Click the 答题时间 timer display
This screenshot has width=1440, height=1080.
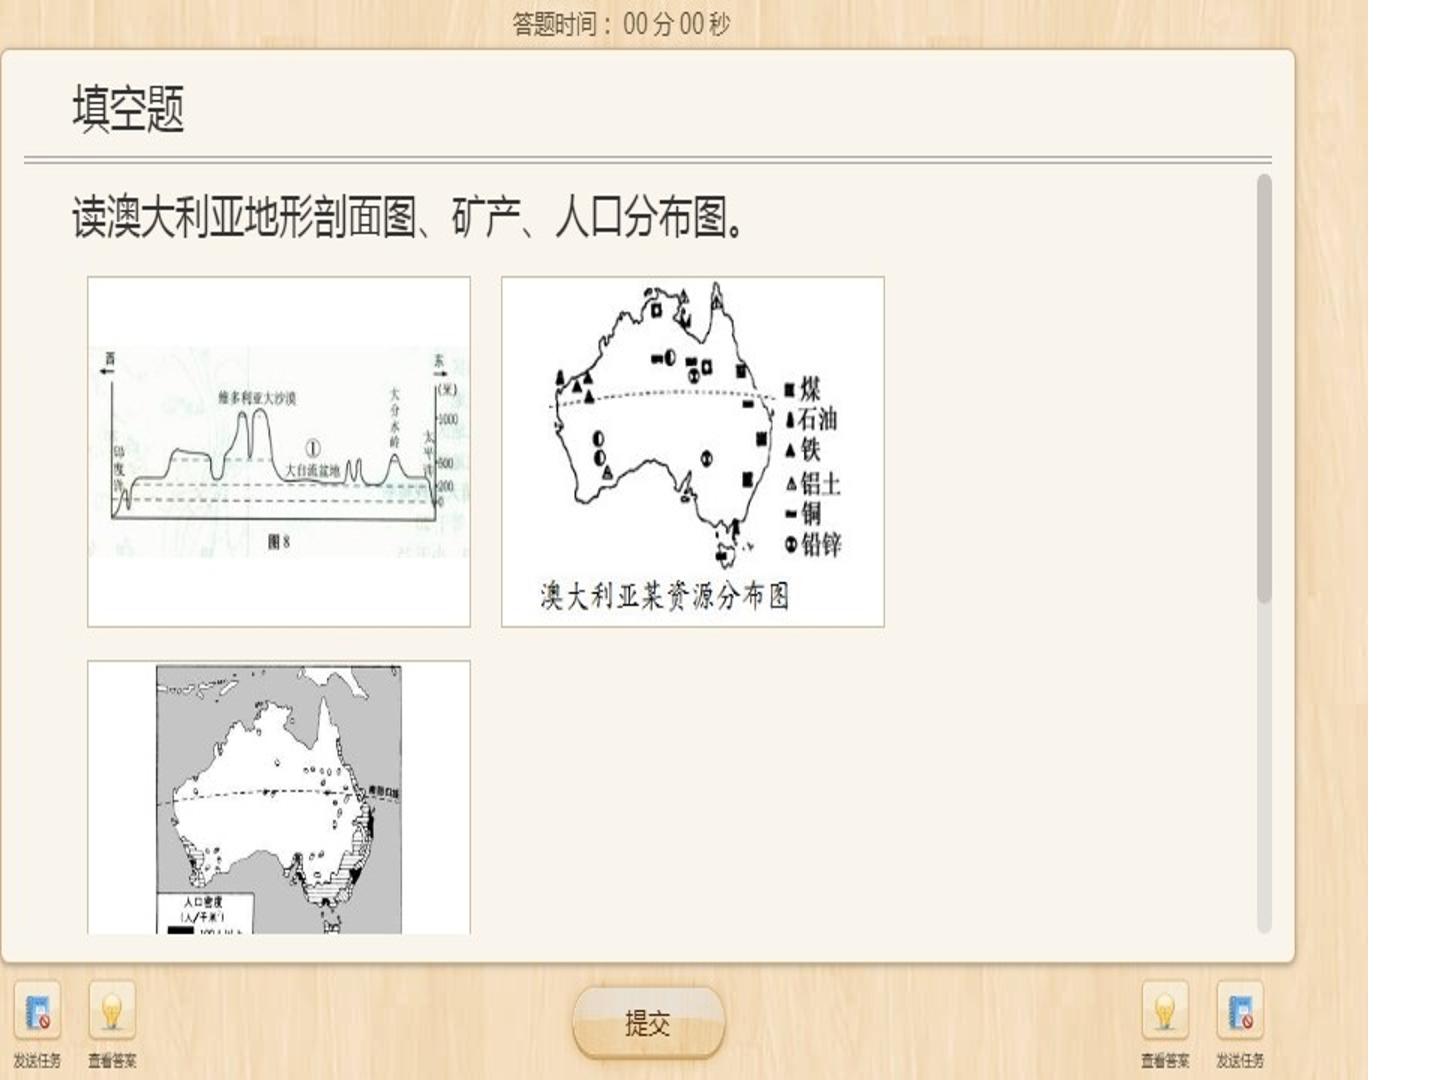point(621,24)
